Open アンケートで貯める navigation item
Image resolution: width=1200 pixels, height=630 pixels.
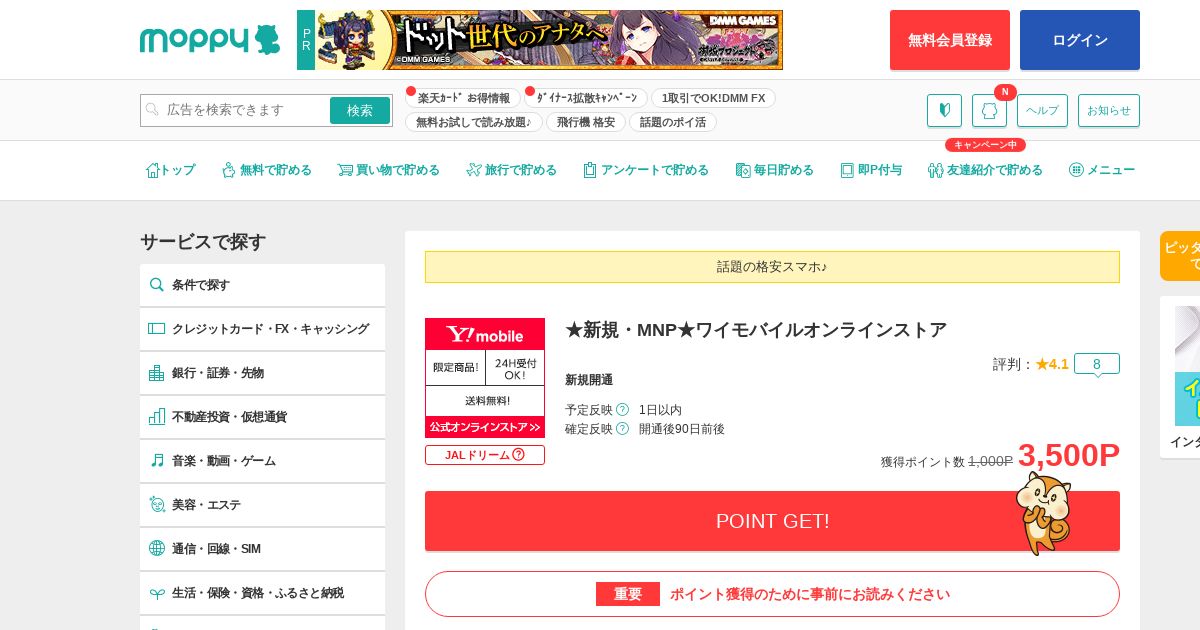click(x=646, y=170)
